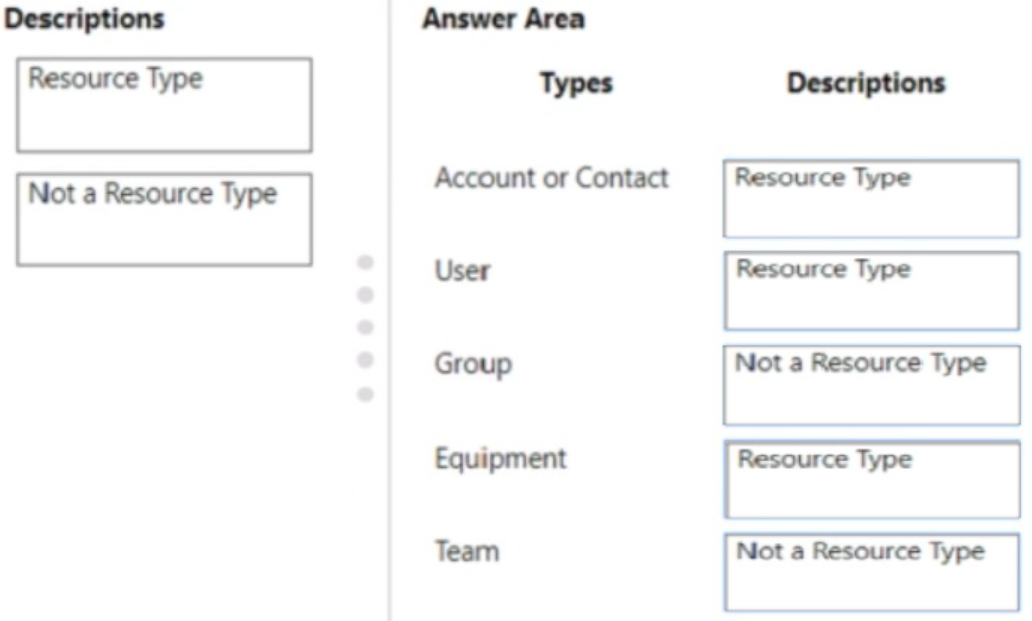Click the answer box beside Equipment

point(871,479)
